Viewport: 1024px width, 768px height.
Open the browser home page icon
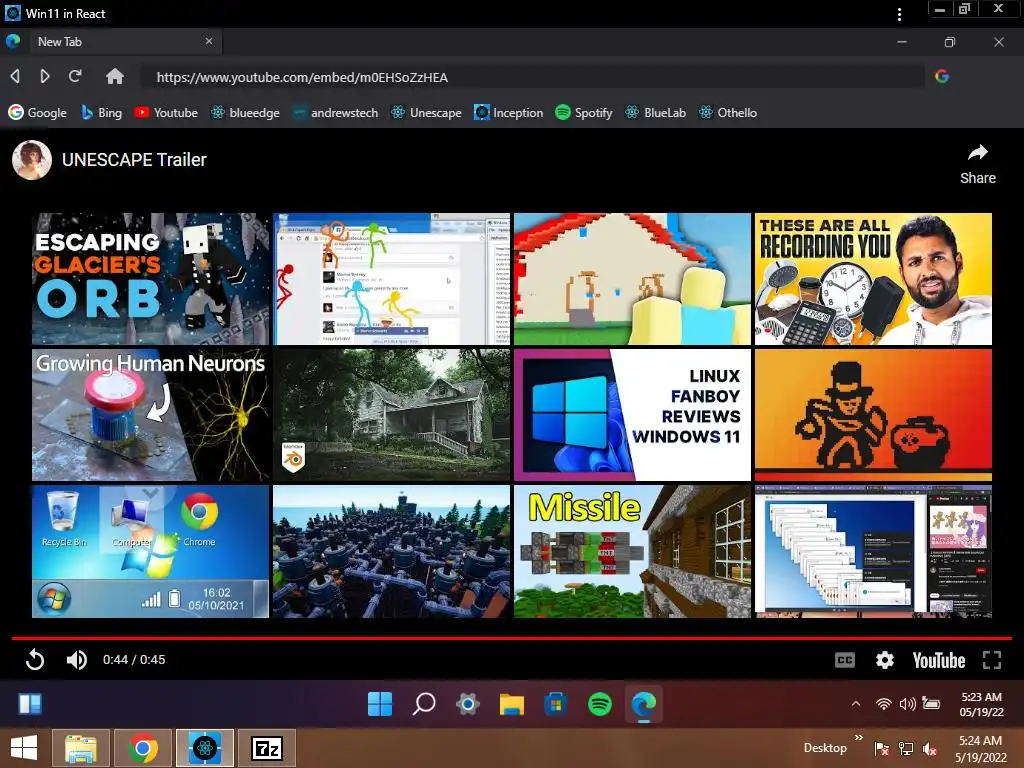(x=115, y=76)
